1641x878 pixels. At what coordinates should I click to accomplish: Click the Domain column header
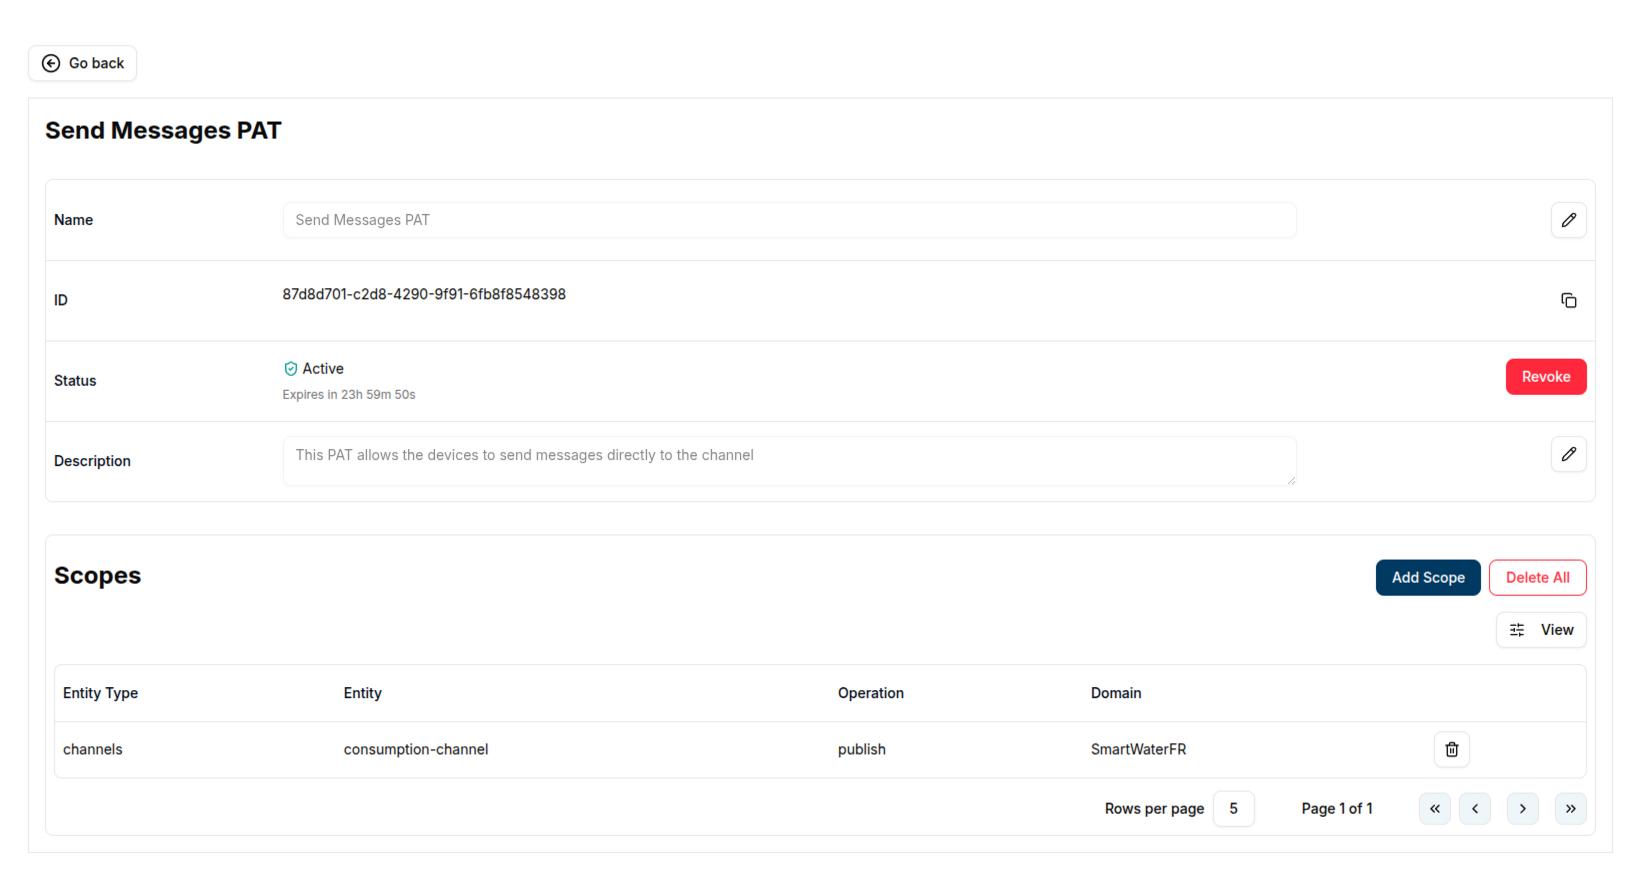[1115, 693]
